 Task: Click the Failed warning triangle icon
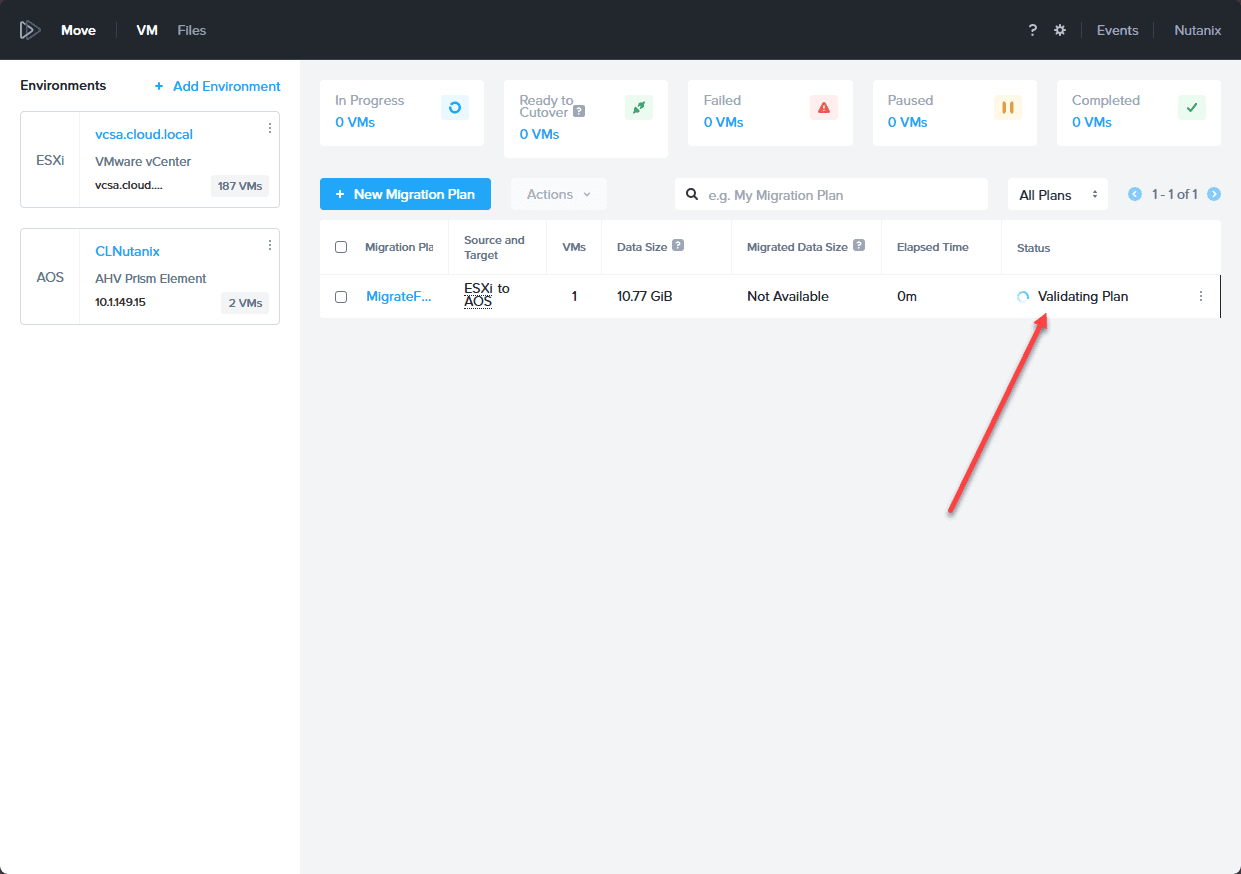click(x=824, y=108)
